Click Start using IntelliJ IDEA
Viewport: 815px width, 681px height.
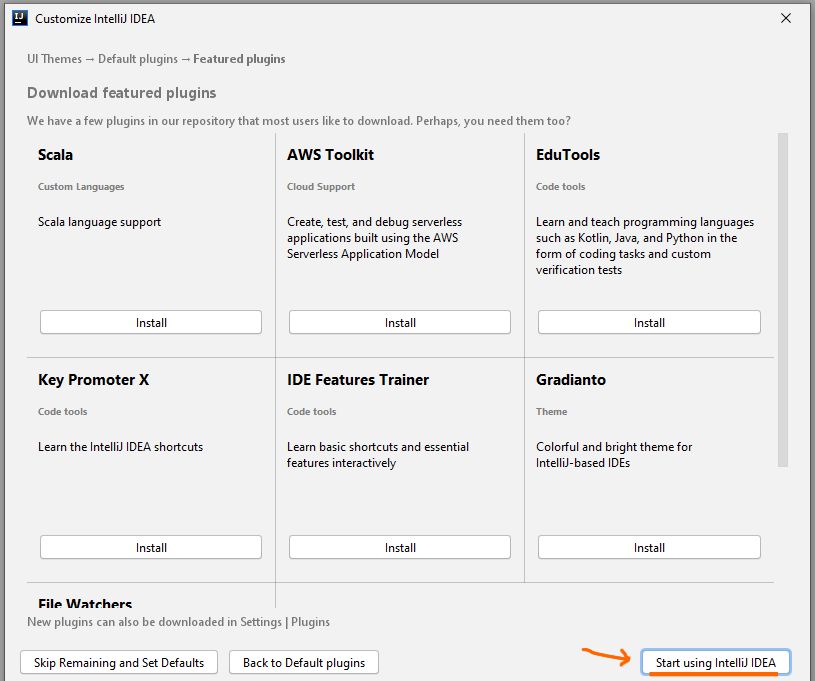[715, 662]
